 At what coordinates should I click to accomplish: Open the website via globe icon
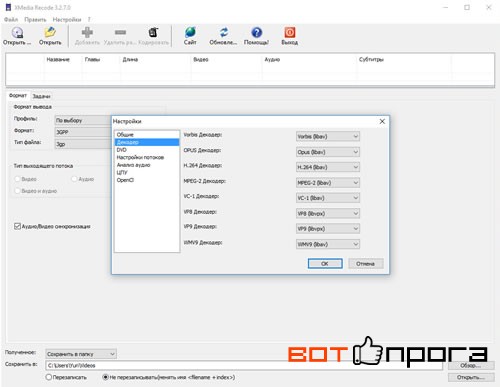coord(190,32)
